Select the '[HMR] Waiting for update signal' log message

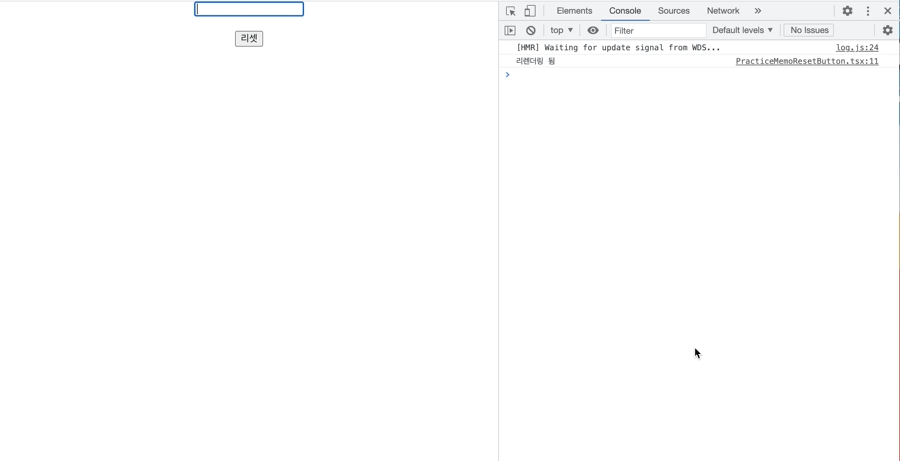click(x=618, y=48)
